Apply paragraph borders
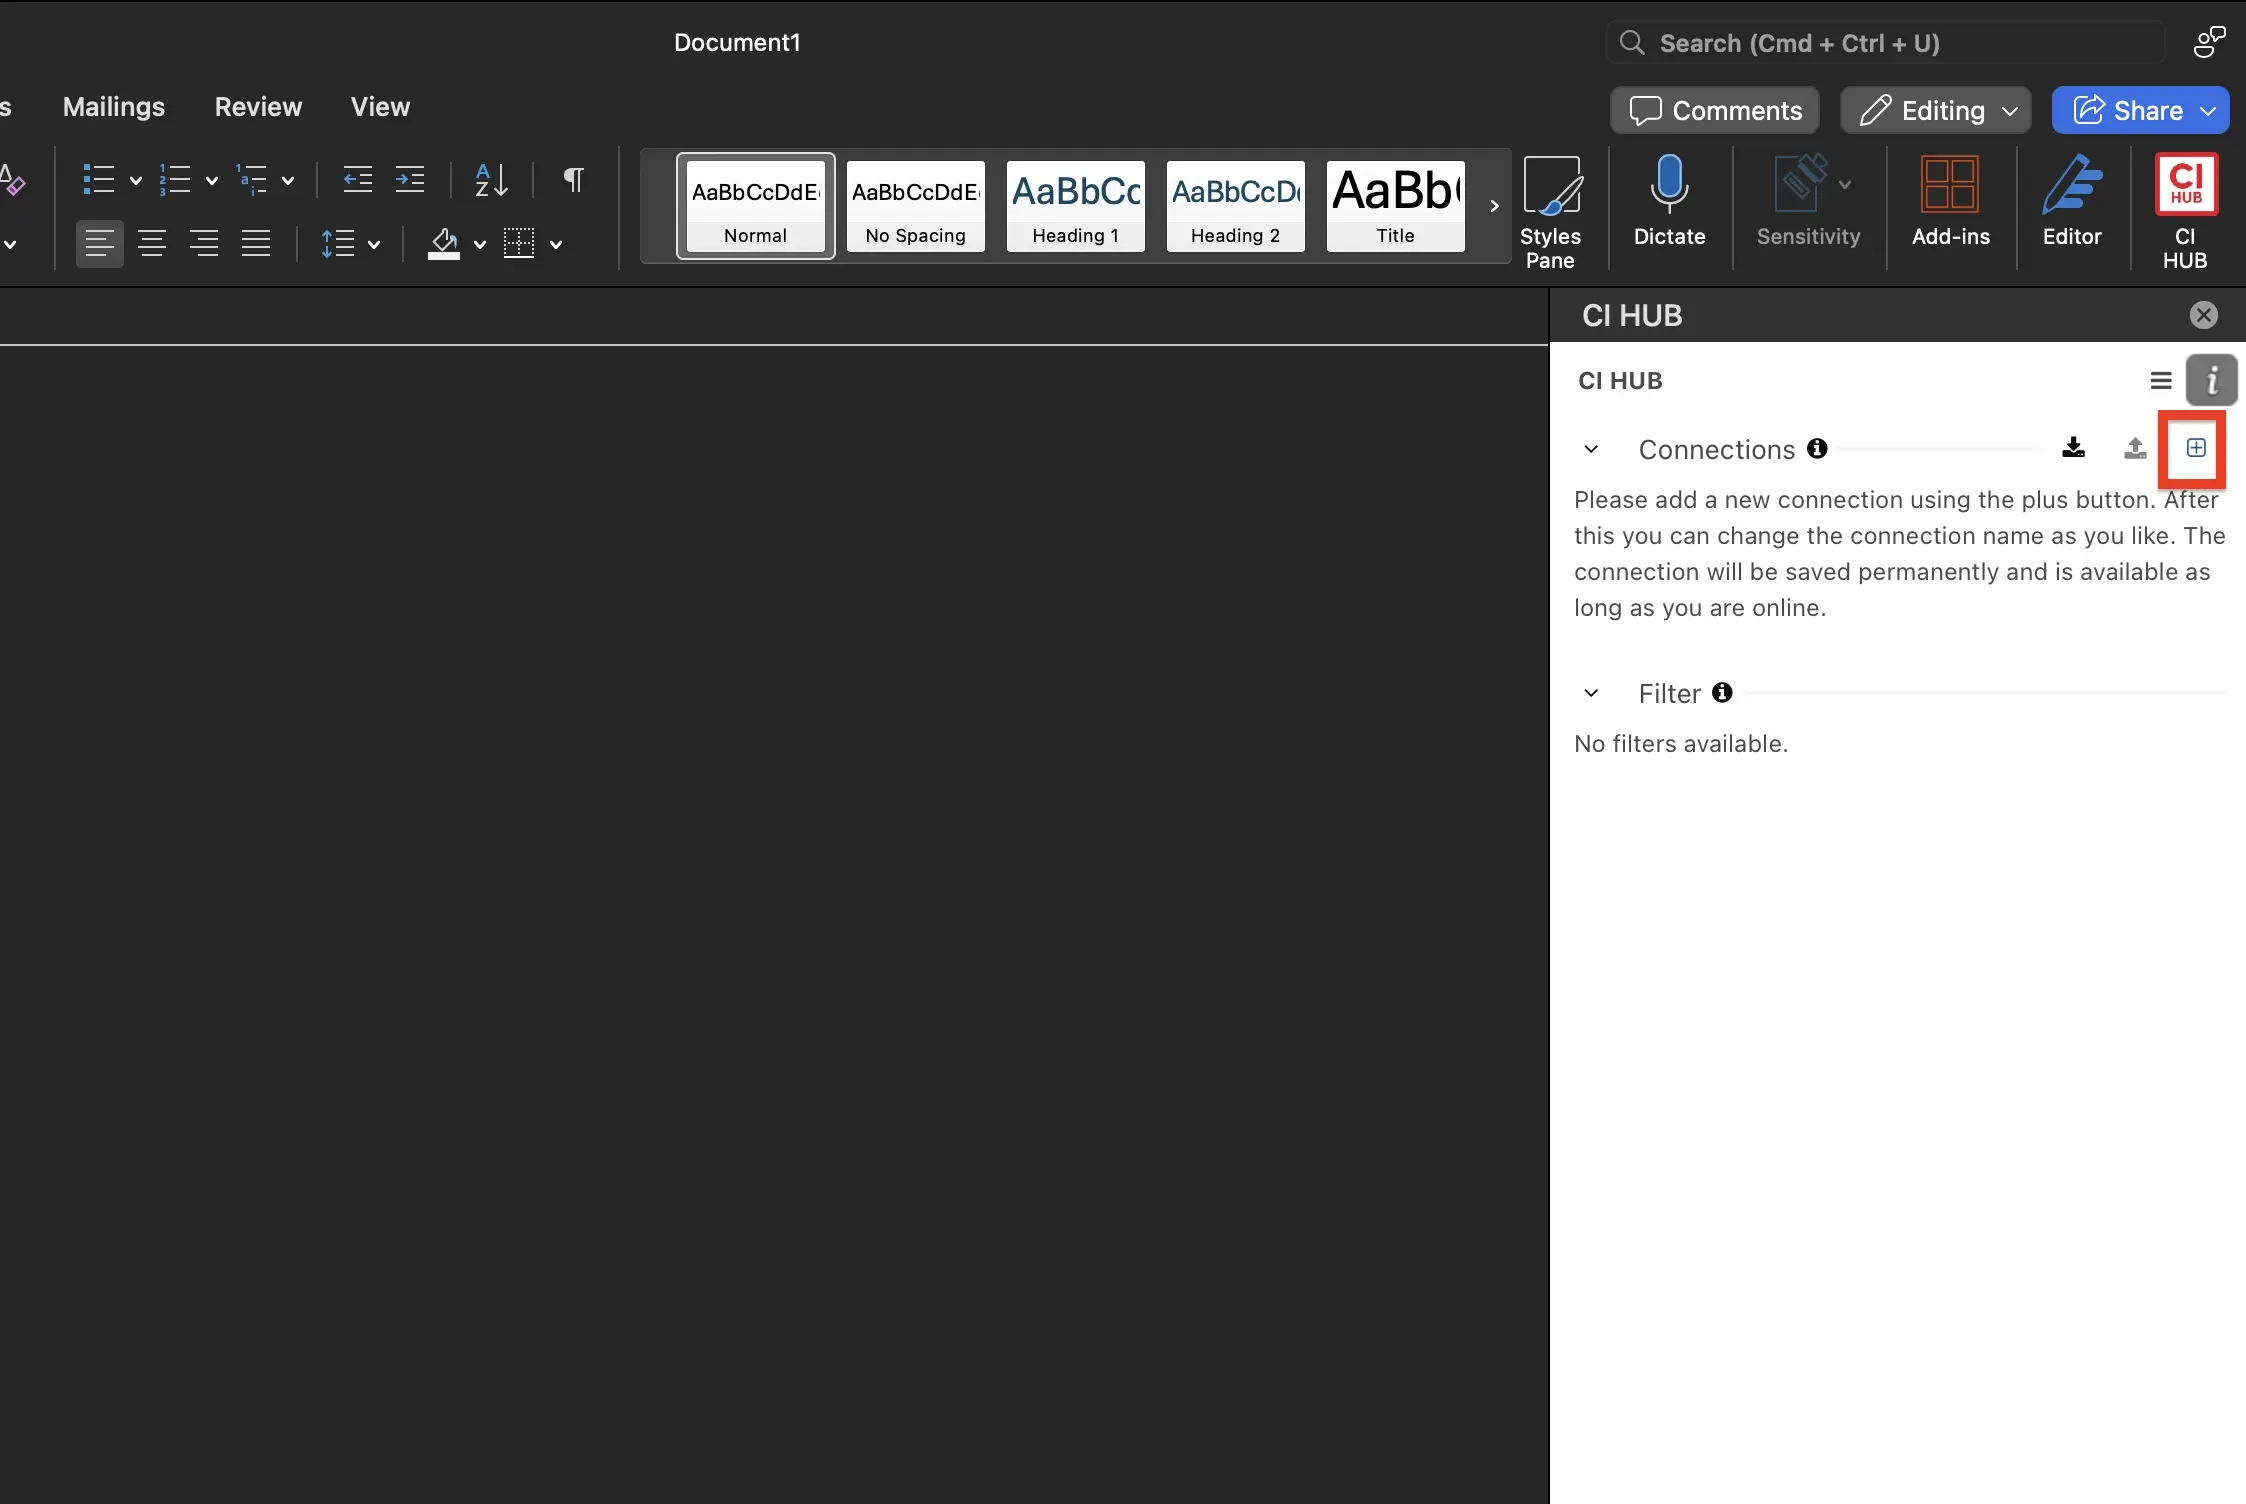Image resolution: width=2246 pixels, height=1504 pixels. 519,244
